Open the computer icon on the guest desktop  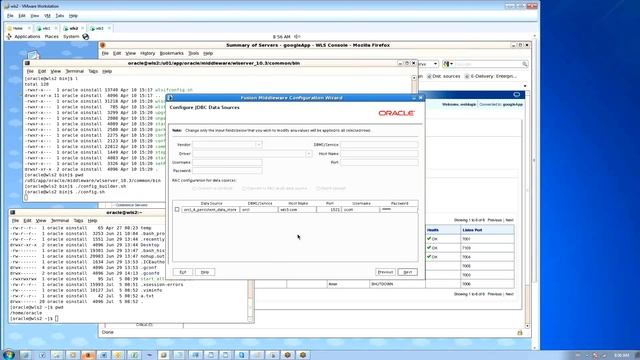pos(33,56)
